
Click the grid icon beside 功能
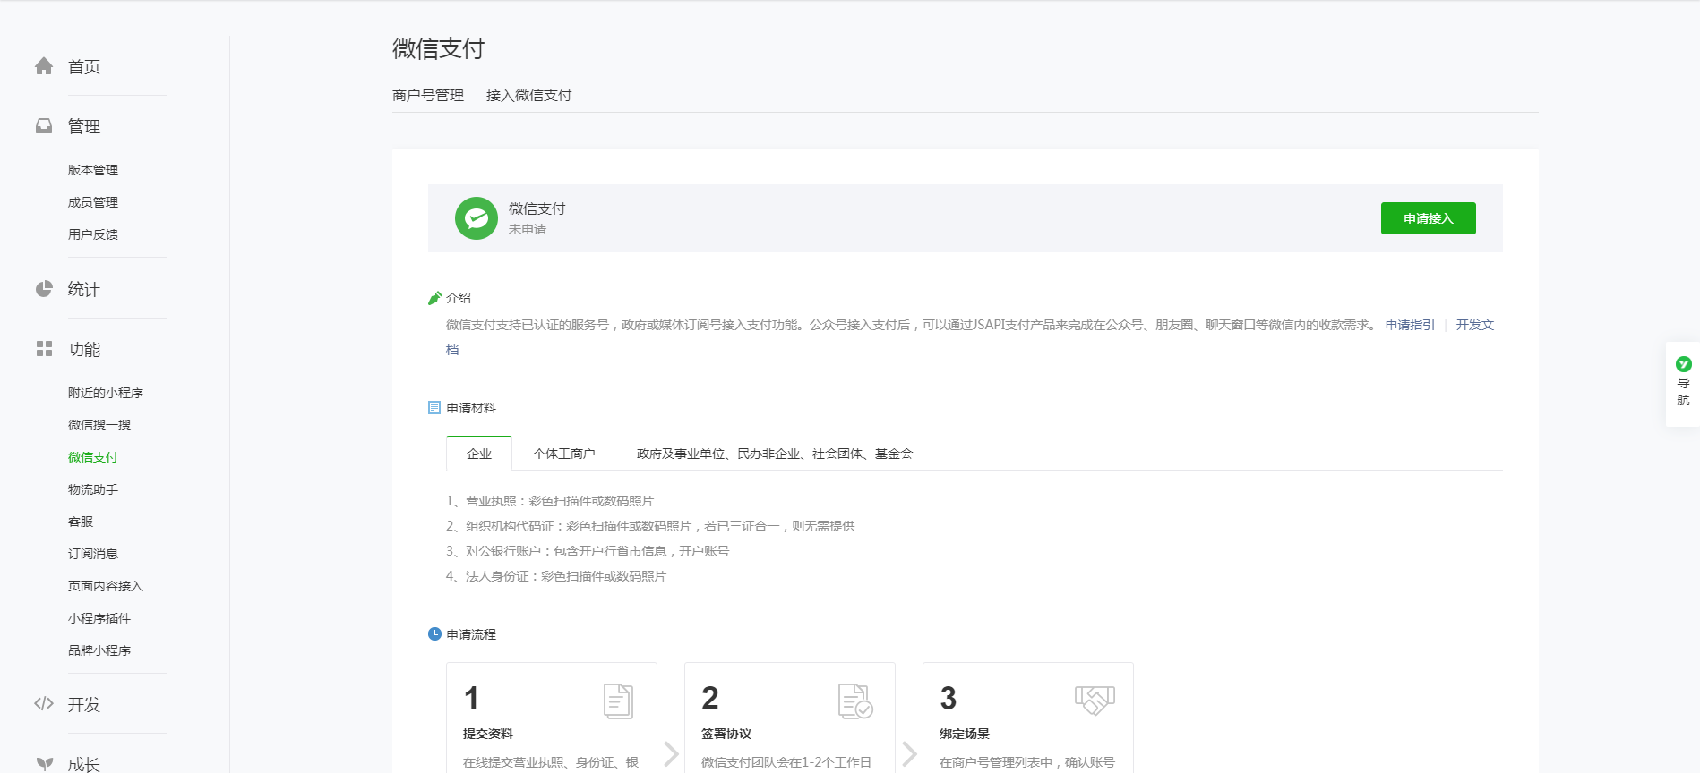tap(44, 349)
